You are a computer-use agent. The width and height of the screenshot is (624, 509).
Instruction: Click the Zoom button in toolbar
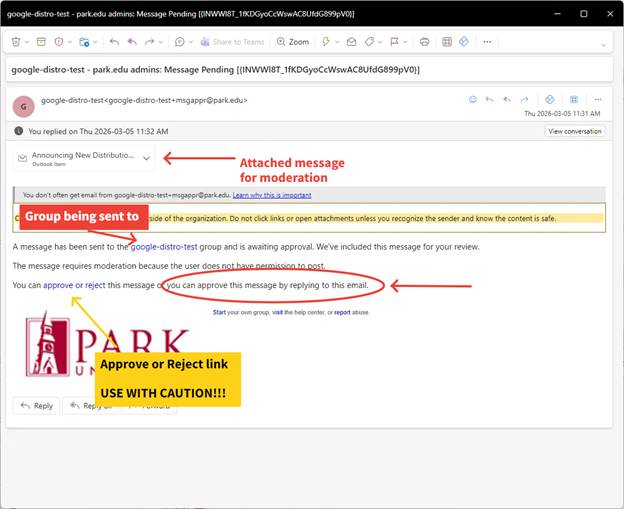(293, 42)
